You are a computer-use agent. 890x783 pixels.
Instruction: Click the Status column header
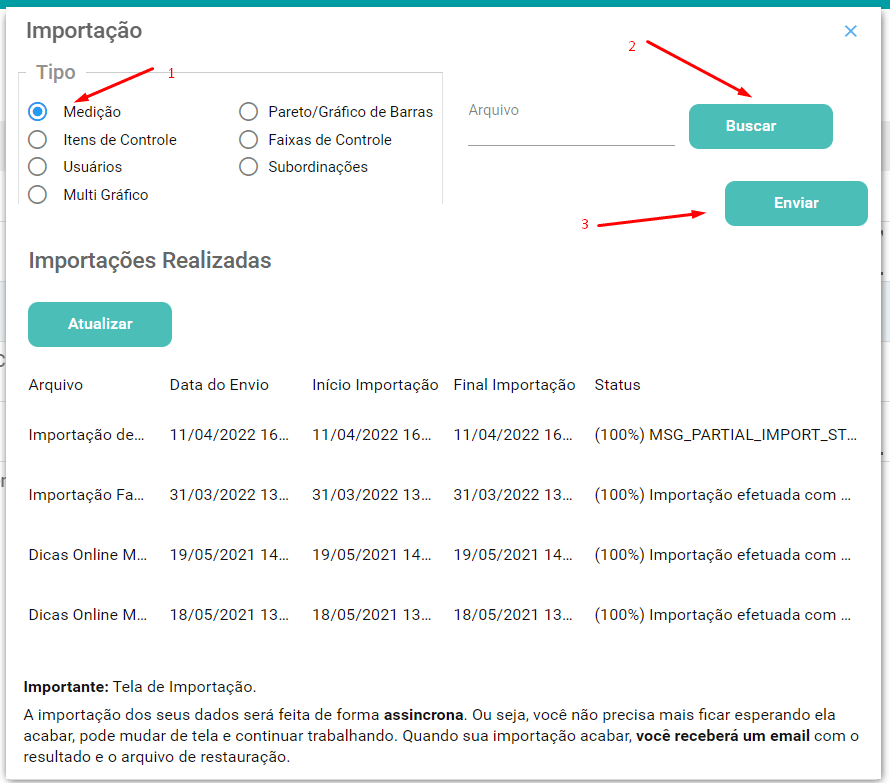tap(616, 384)
